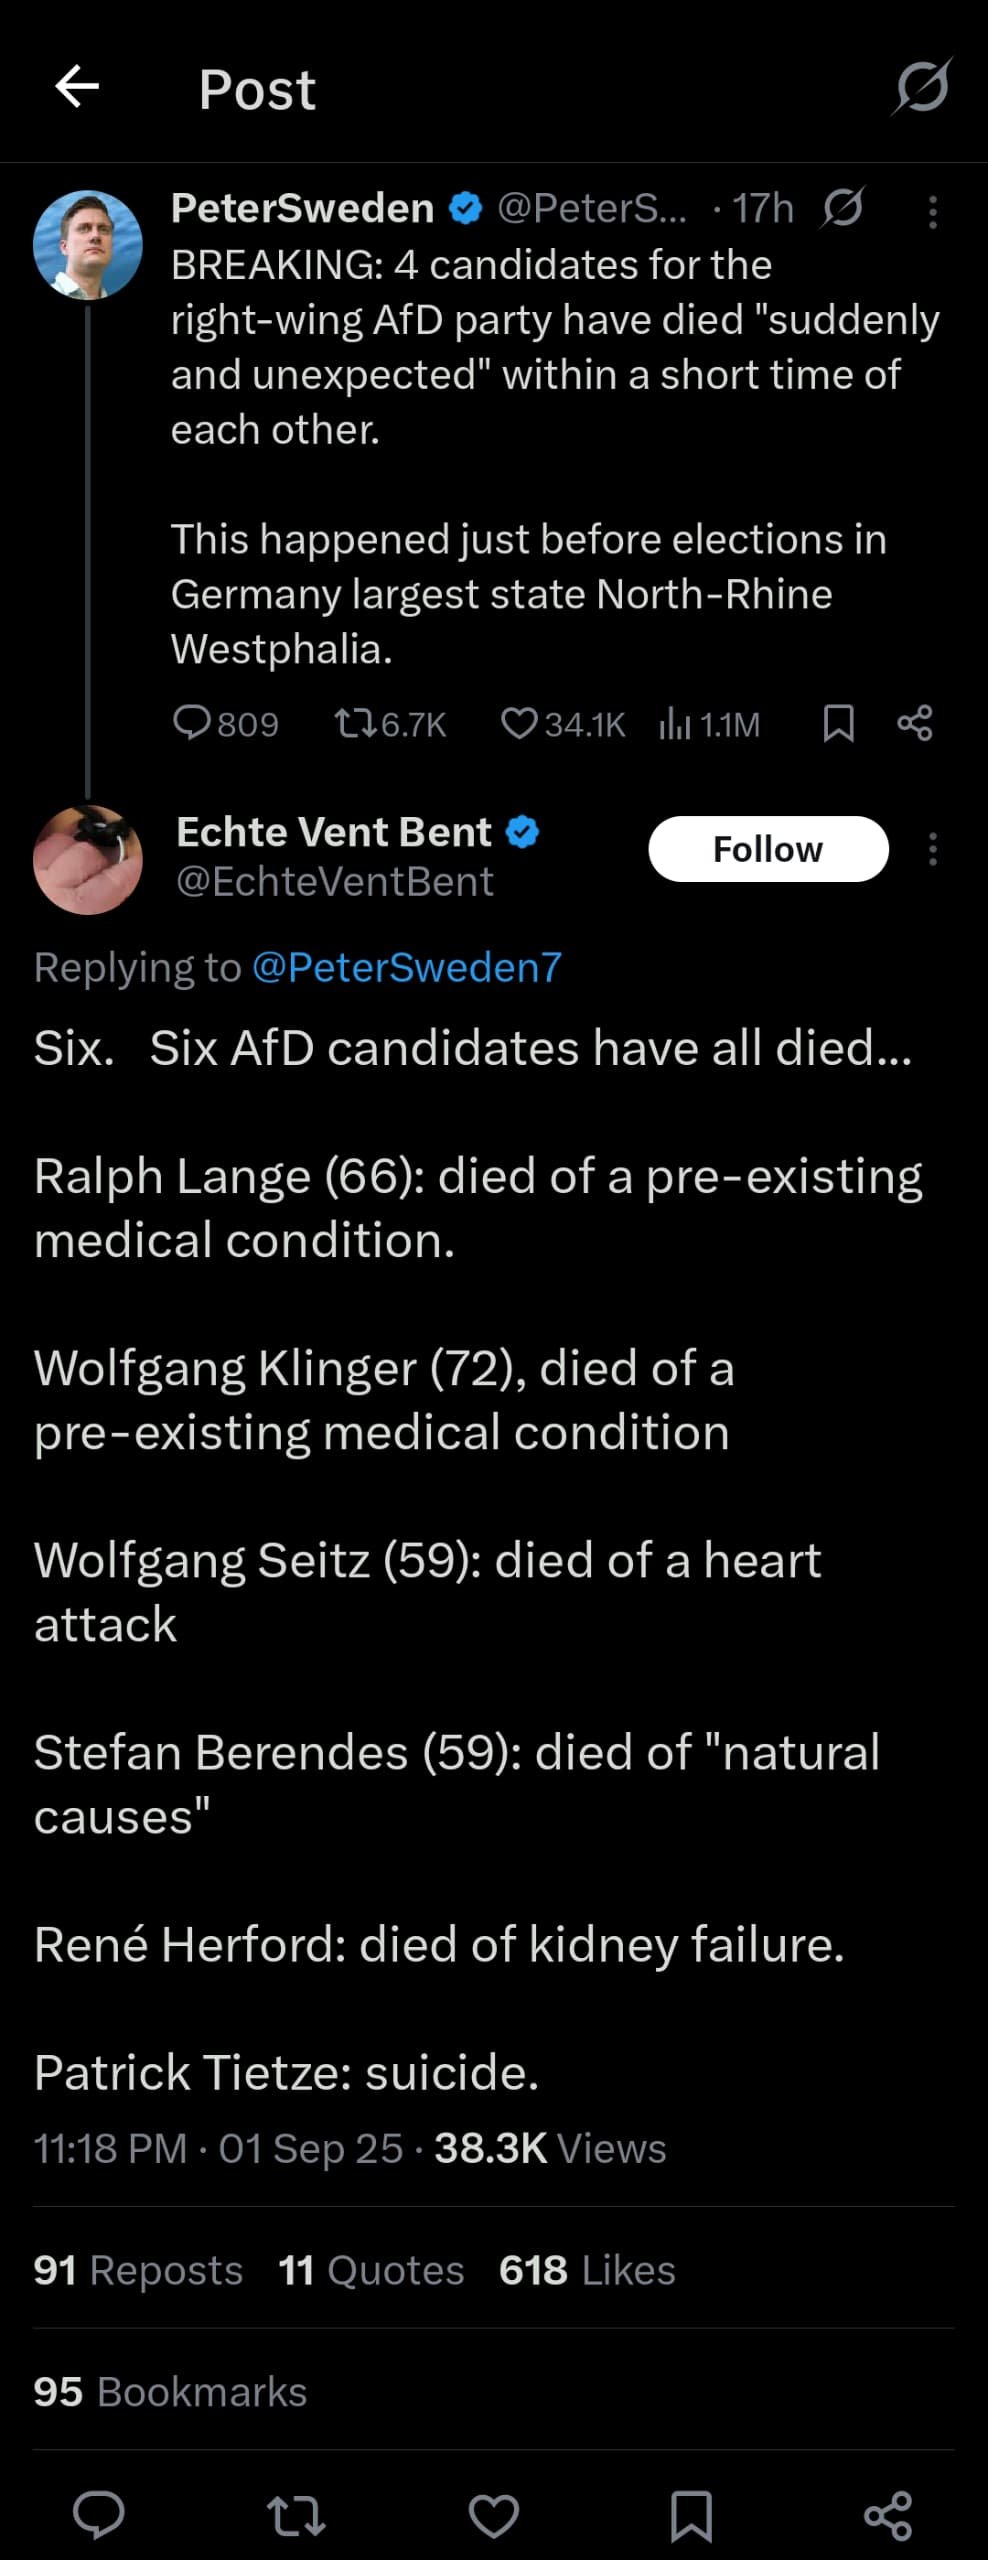Open Grok icon in top header
Screen dimensions: 988x2560
tap(921, 87)
